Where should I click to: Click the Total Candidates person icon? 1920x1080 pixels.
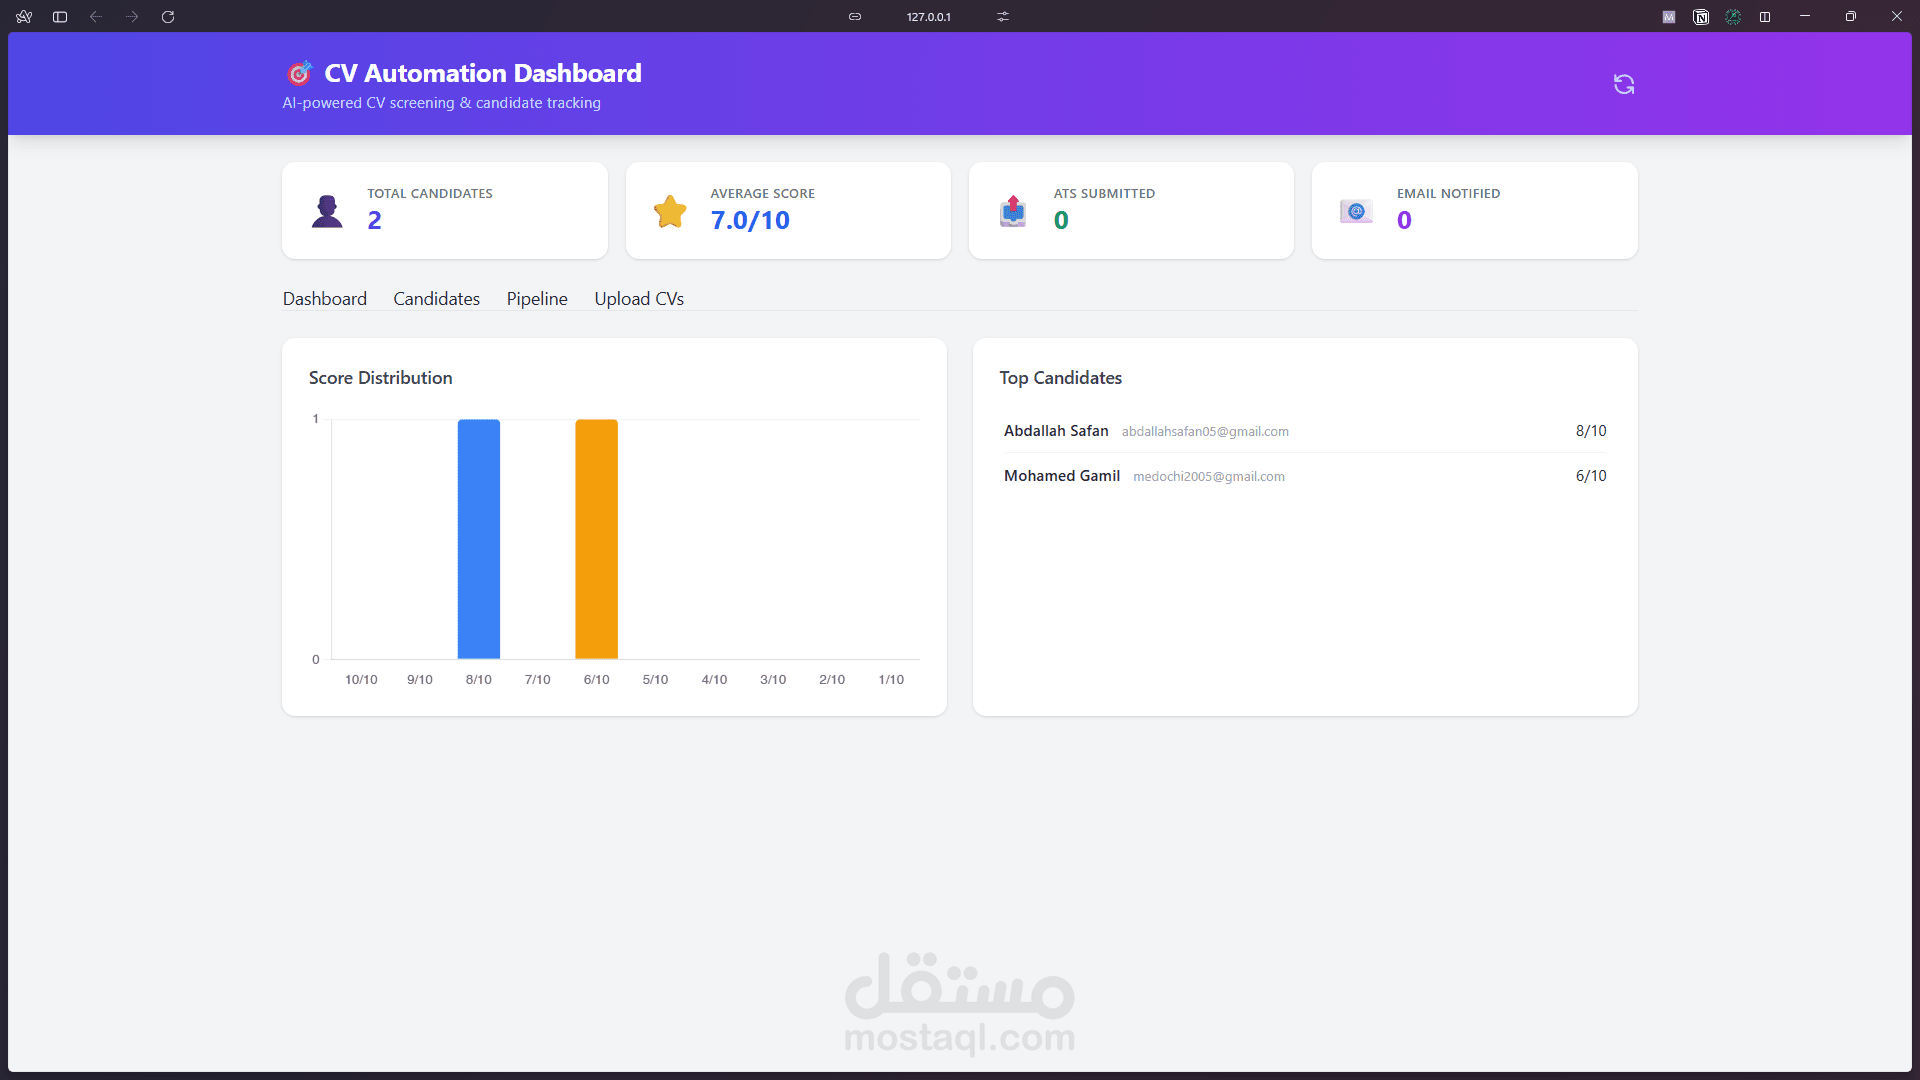(327, 211)
